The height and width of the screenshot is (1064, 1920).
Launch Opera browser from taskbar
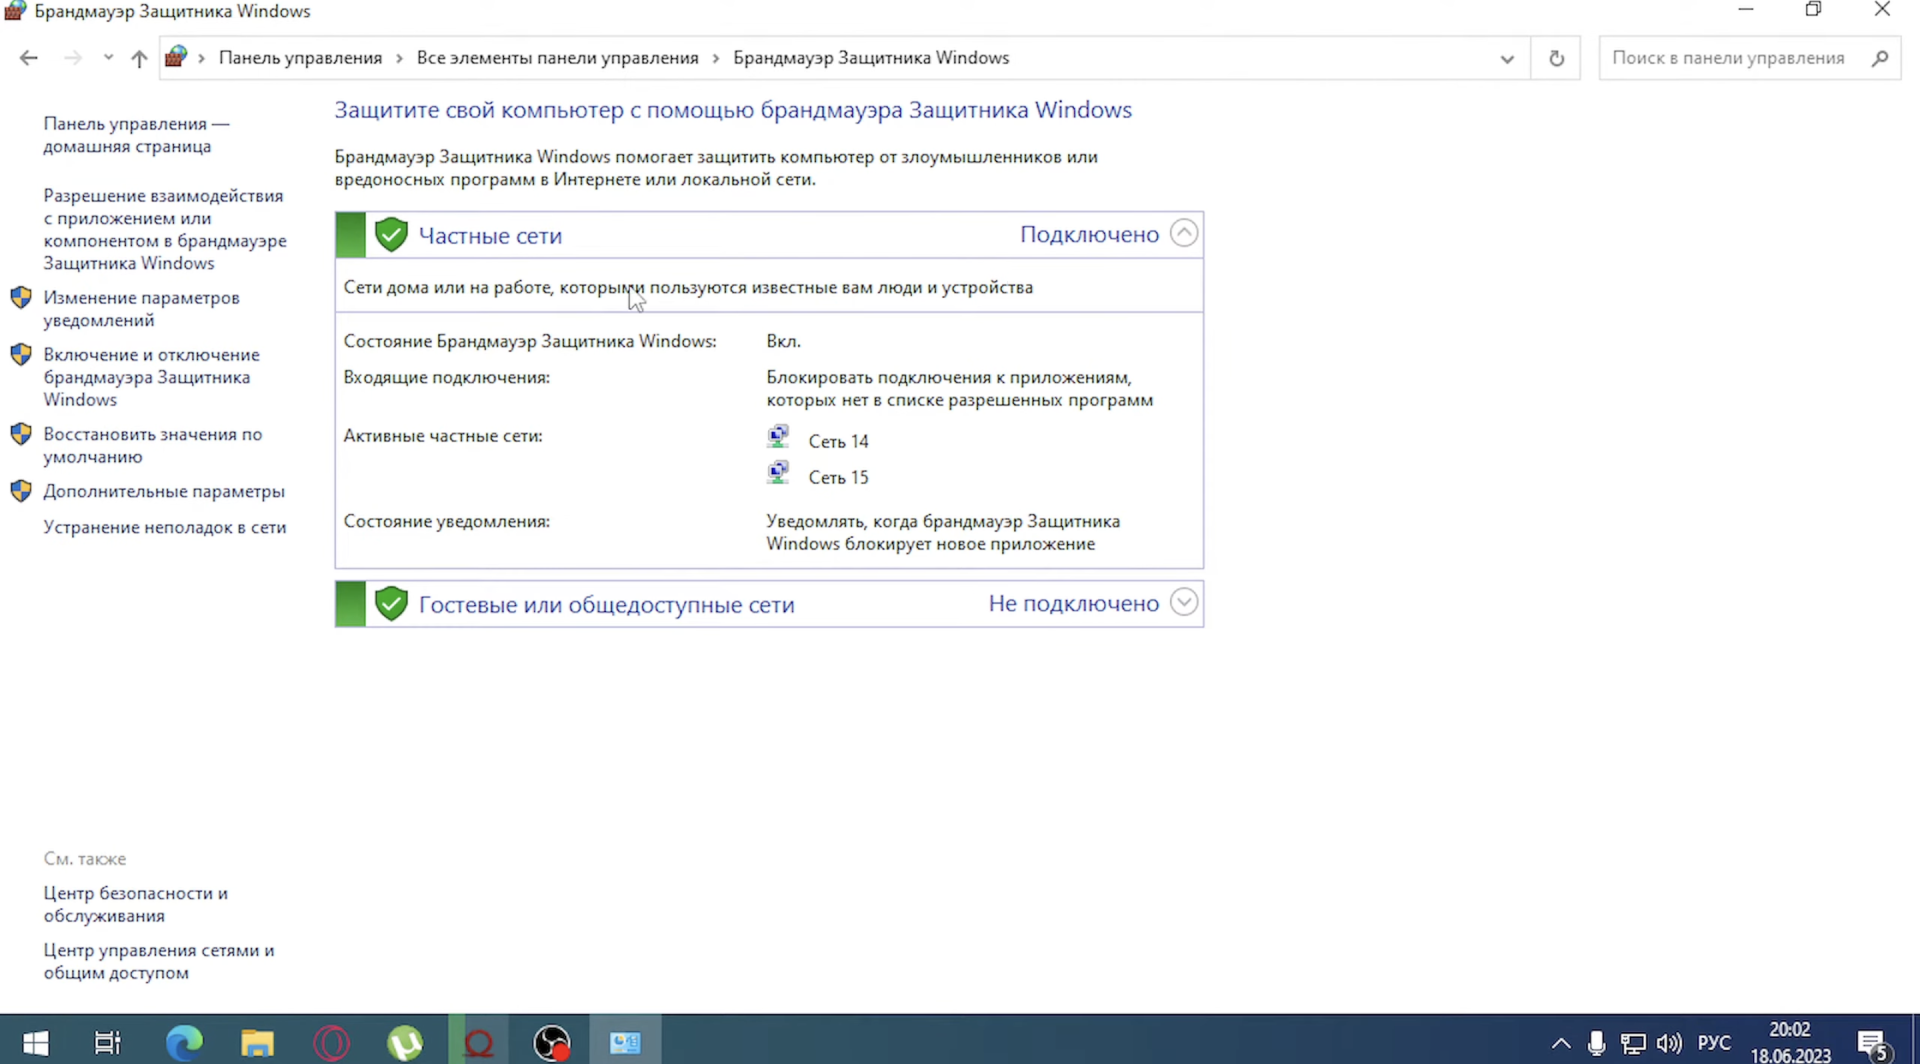(331, 1043)
